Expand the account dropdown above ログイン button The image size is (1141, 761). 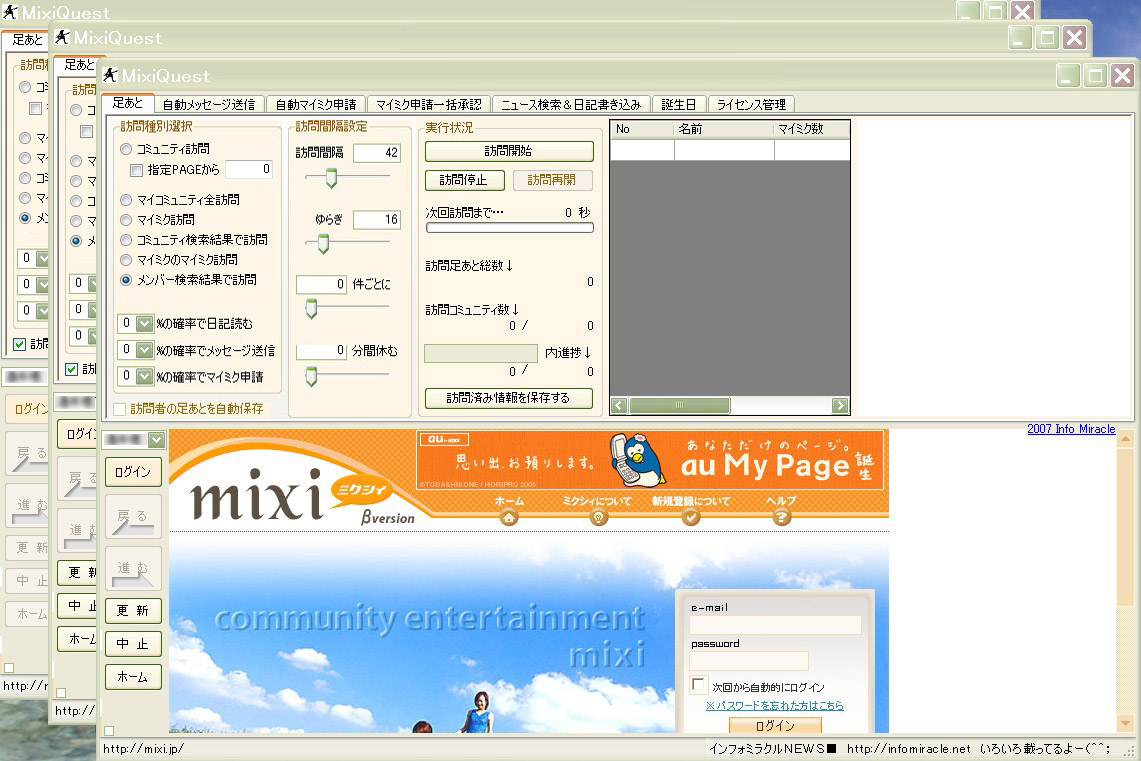point(156,439)
